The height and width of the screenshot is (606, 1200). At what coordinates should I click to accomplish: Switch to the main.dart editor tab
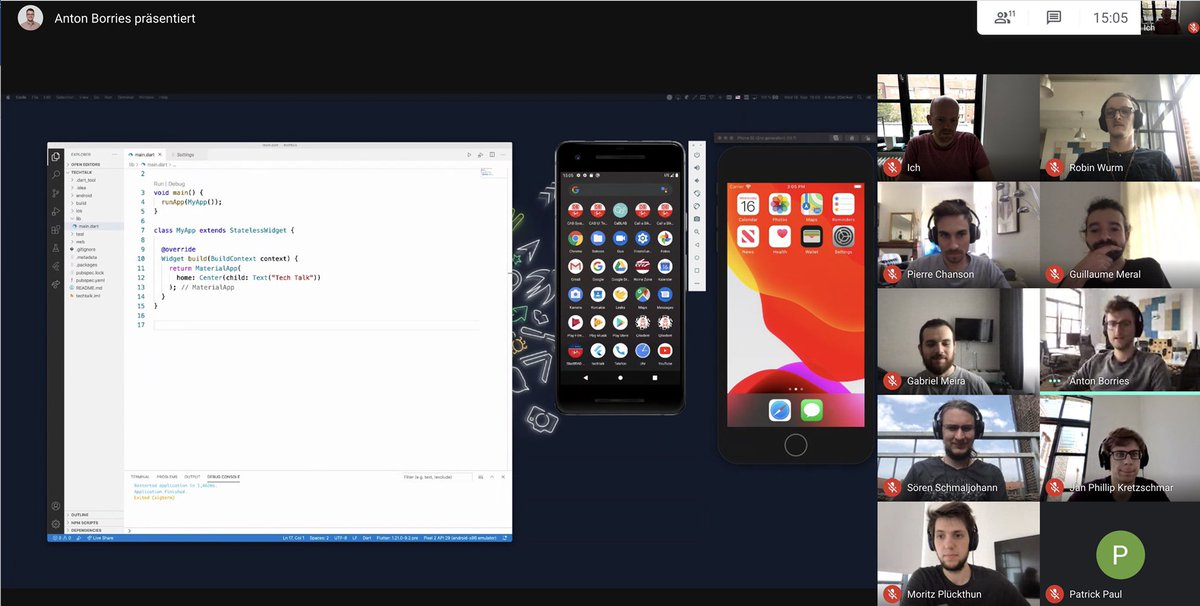(x=146, y=155)
